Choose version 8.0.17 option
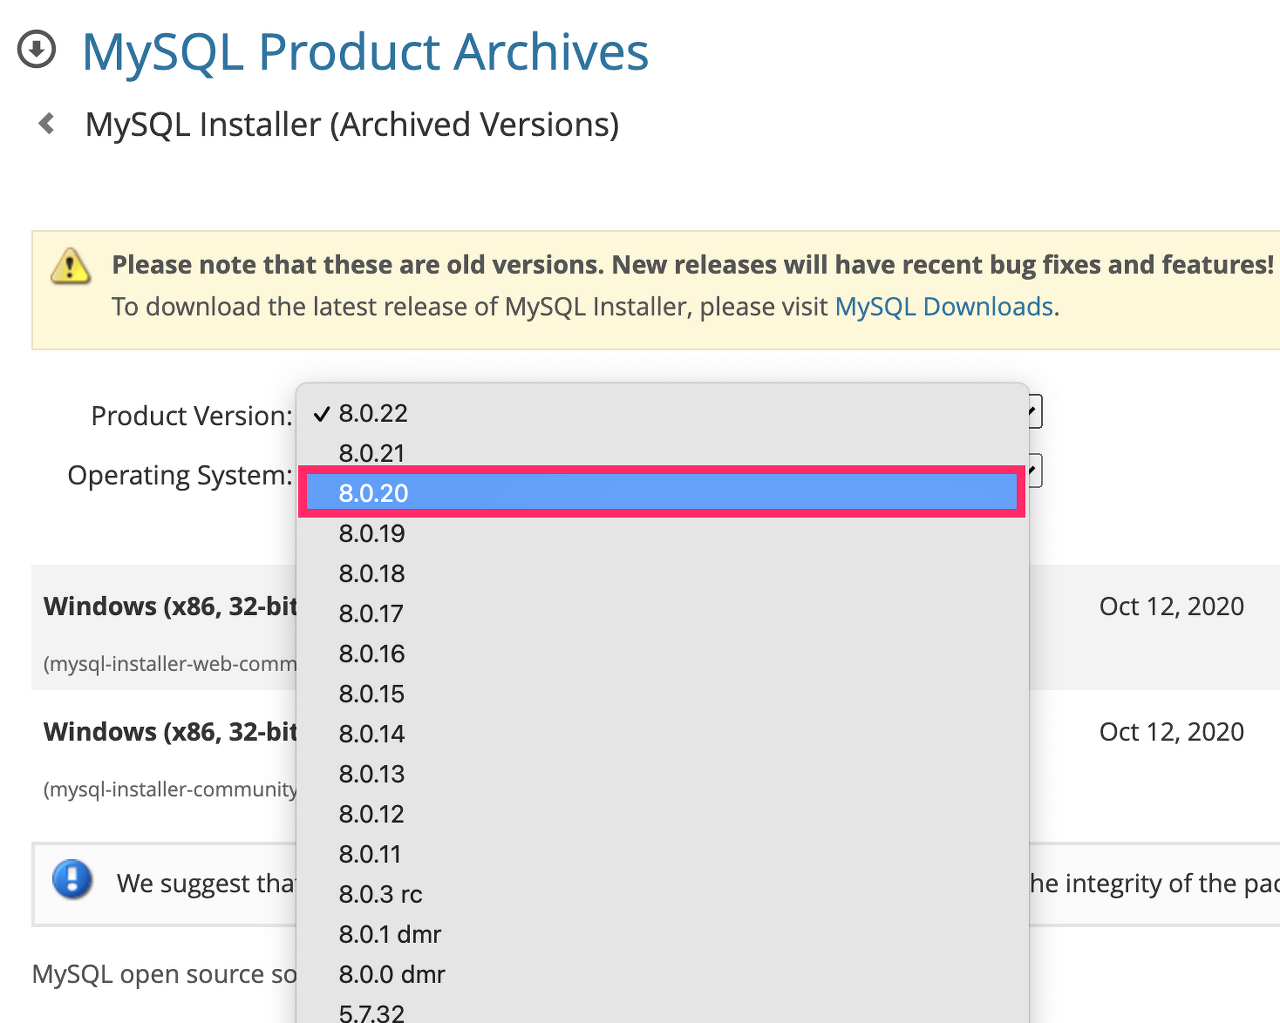The height and width of the screenshot is (1023, 1280). [x=371, y=613]
